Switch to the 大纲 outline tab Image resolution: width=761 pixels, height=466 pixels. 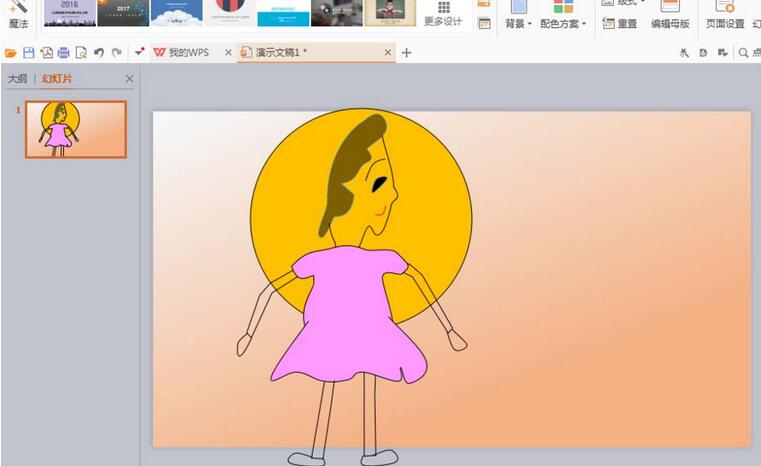point(17,79)
